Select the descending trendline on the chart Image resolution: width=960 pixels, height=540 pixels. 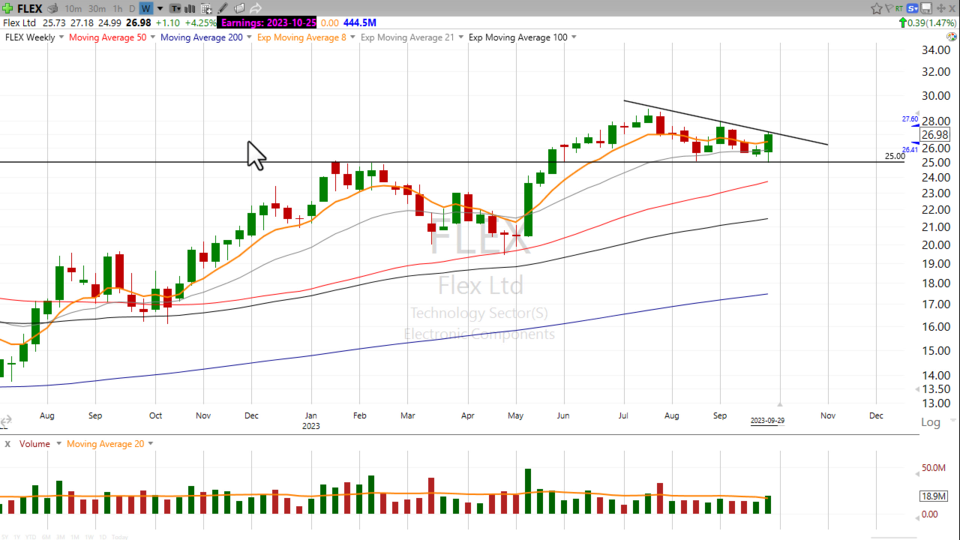point(726,123)
